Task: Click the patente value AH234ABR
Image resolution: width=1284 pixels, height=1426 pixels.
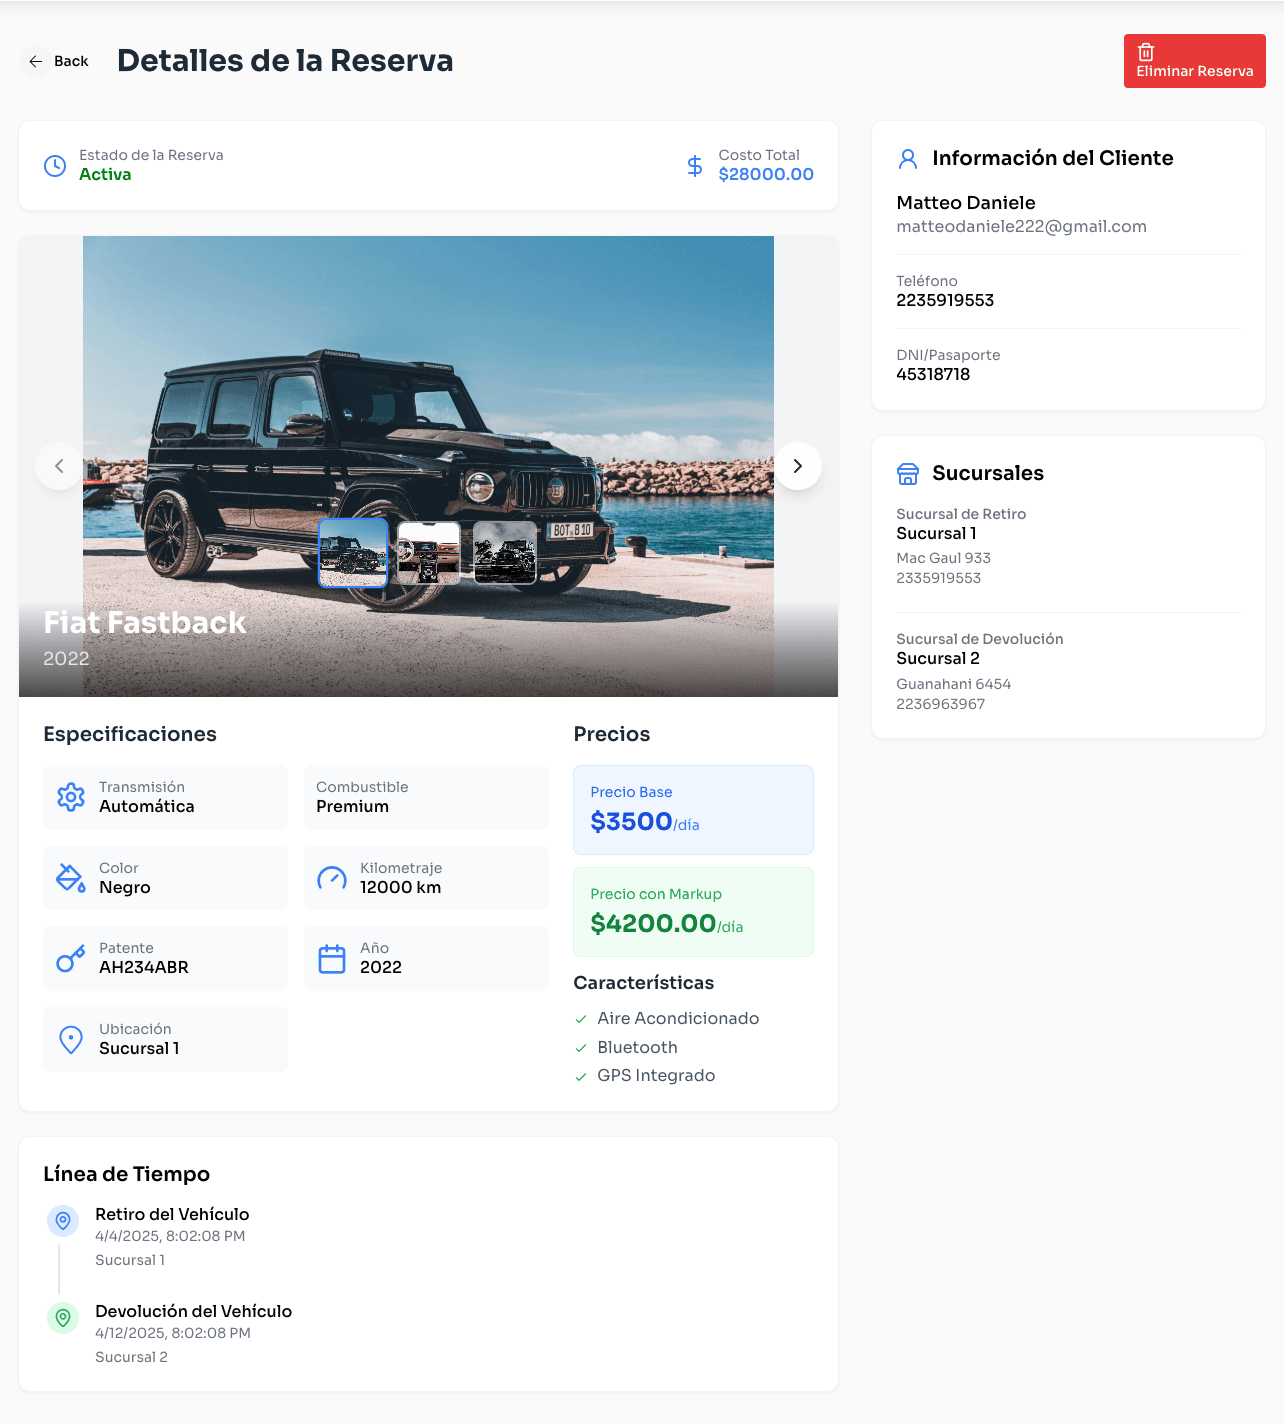Action: pyautogui.click(x=144, y=967)
